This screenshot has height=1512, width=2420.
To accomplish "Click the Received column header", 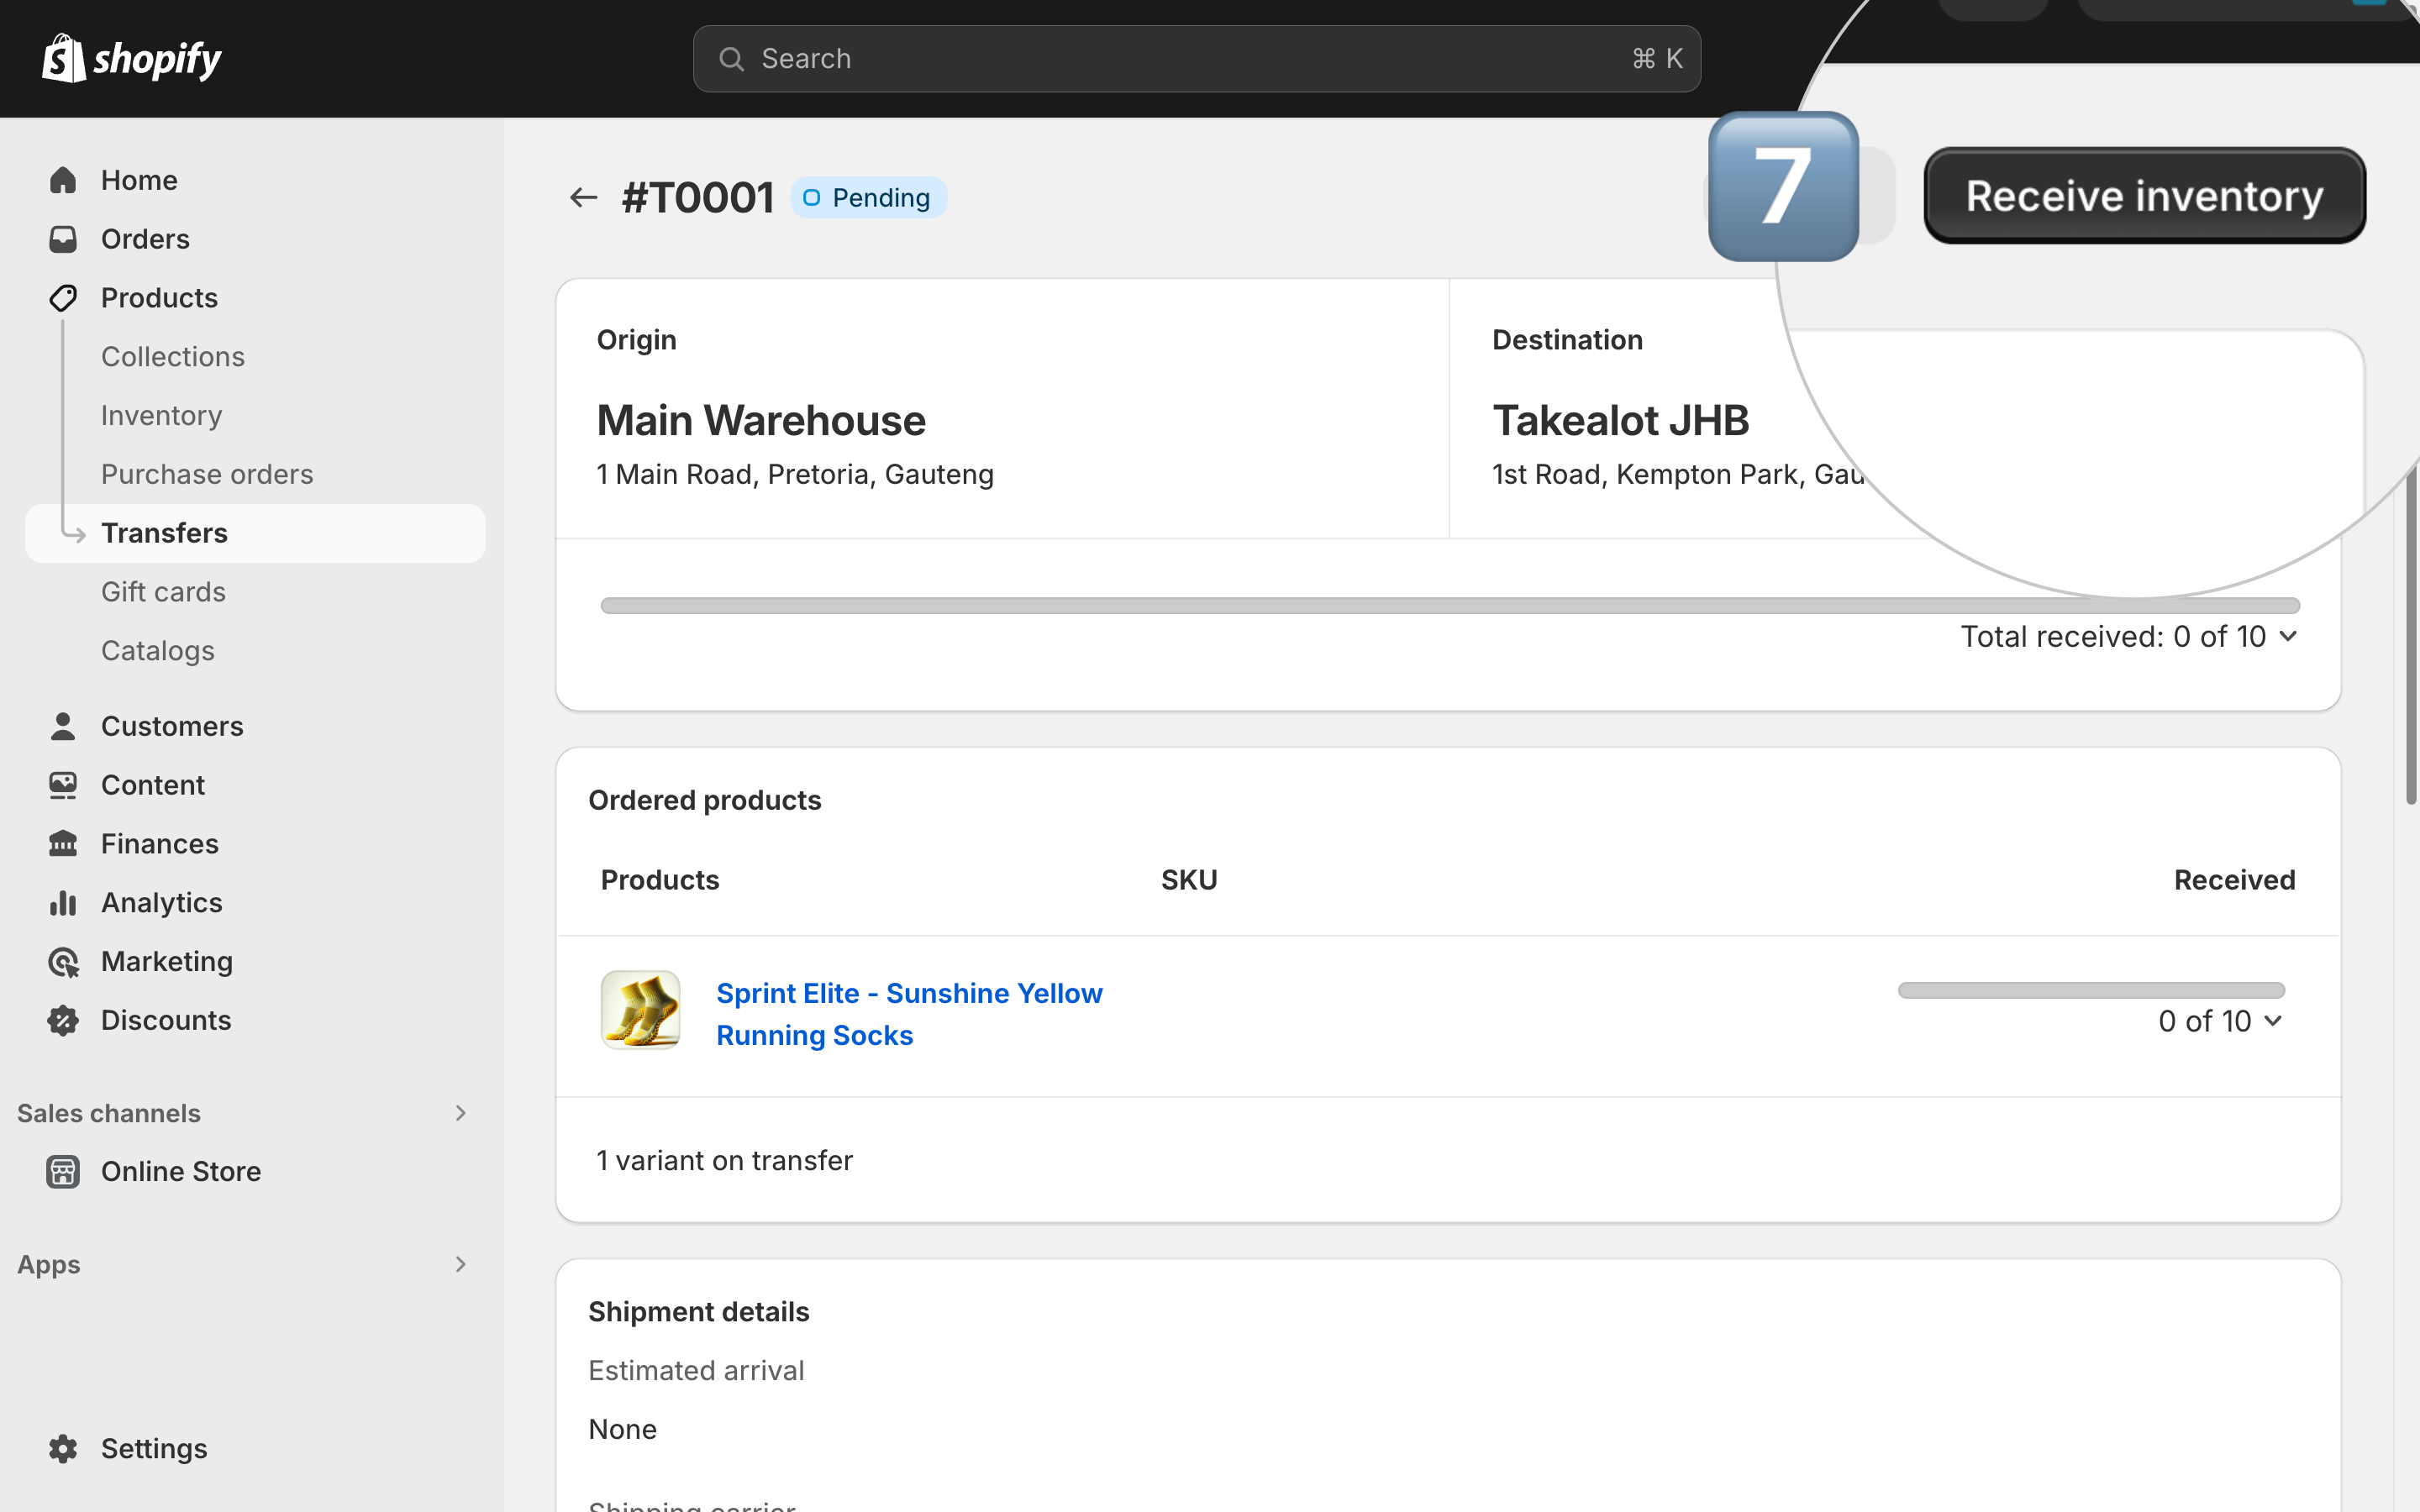I will [x=2234, y=880].
